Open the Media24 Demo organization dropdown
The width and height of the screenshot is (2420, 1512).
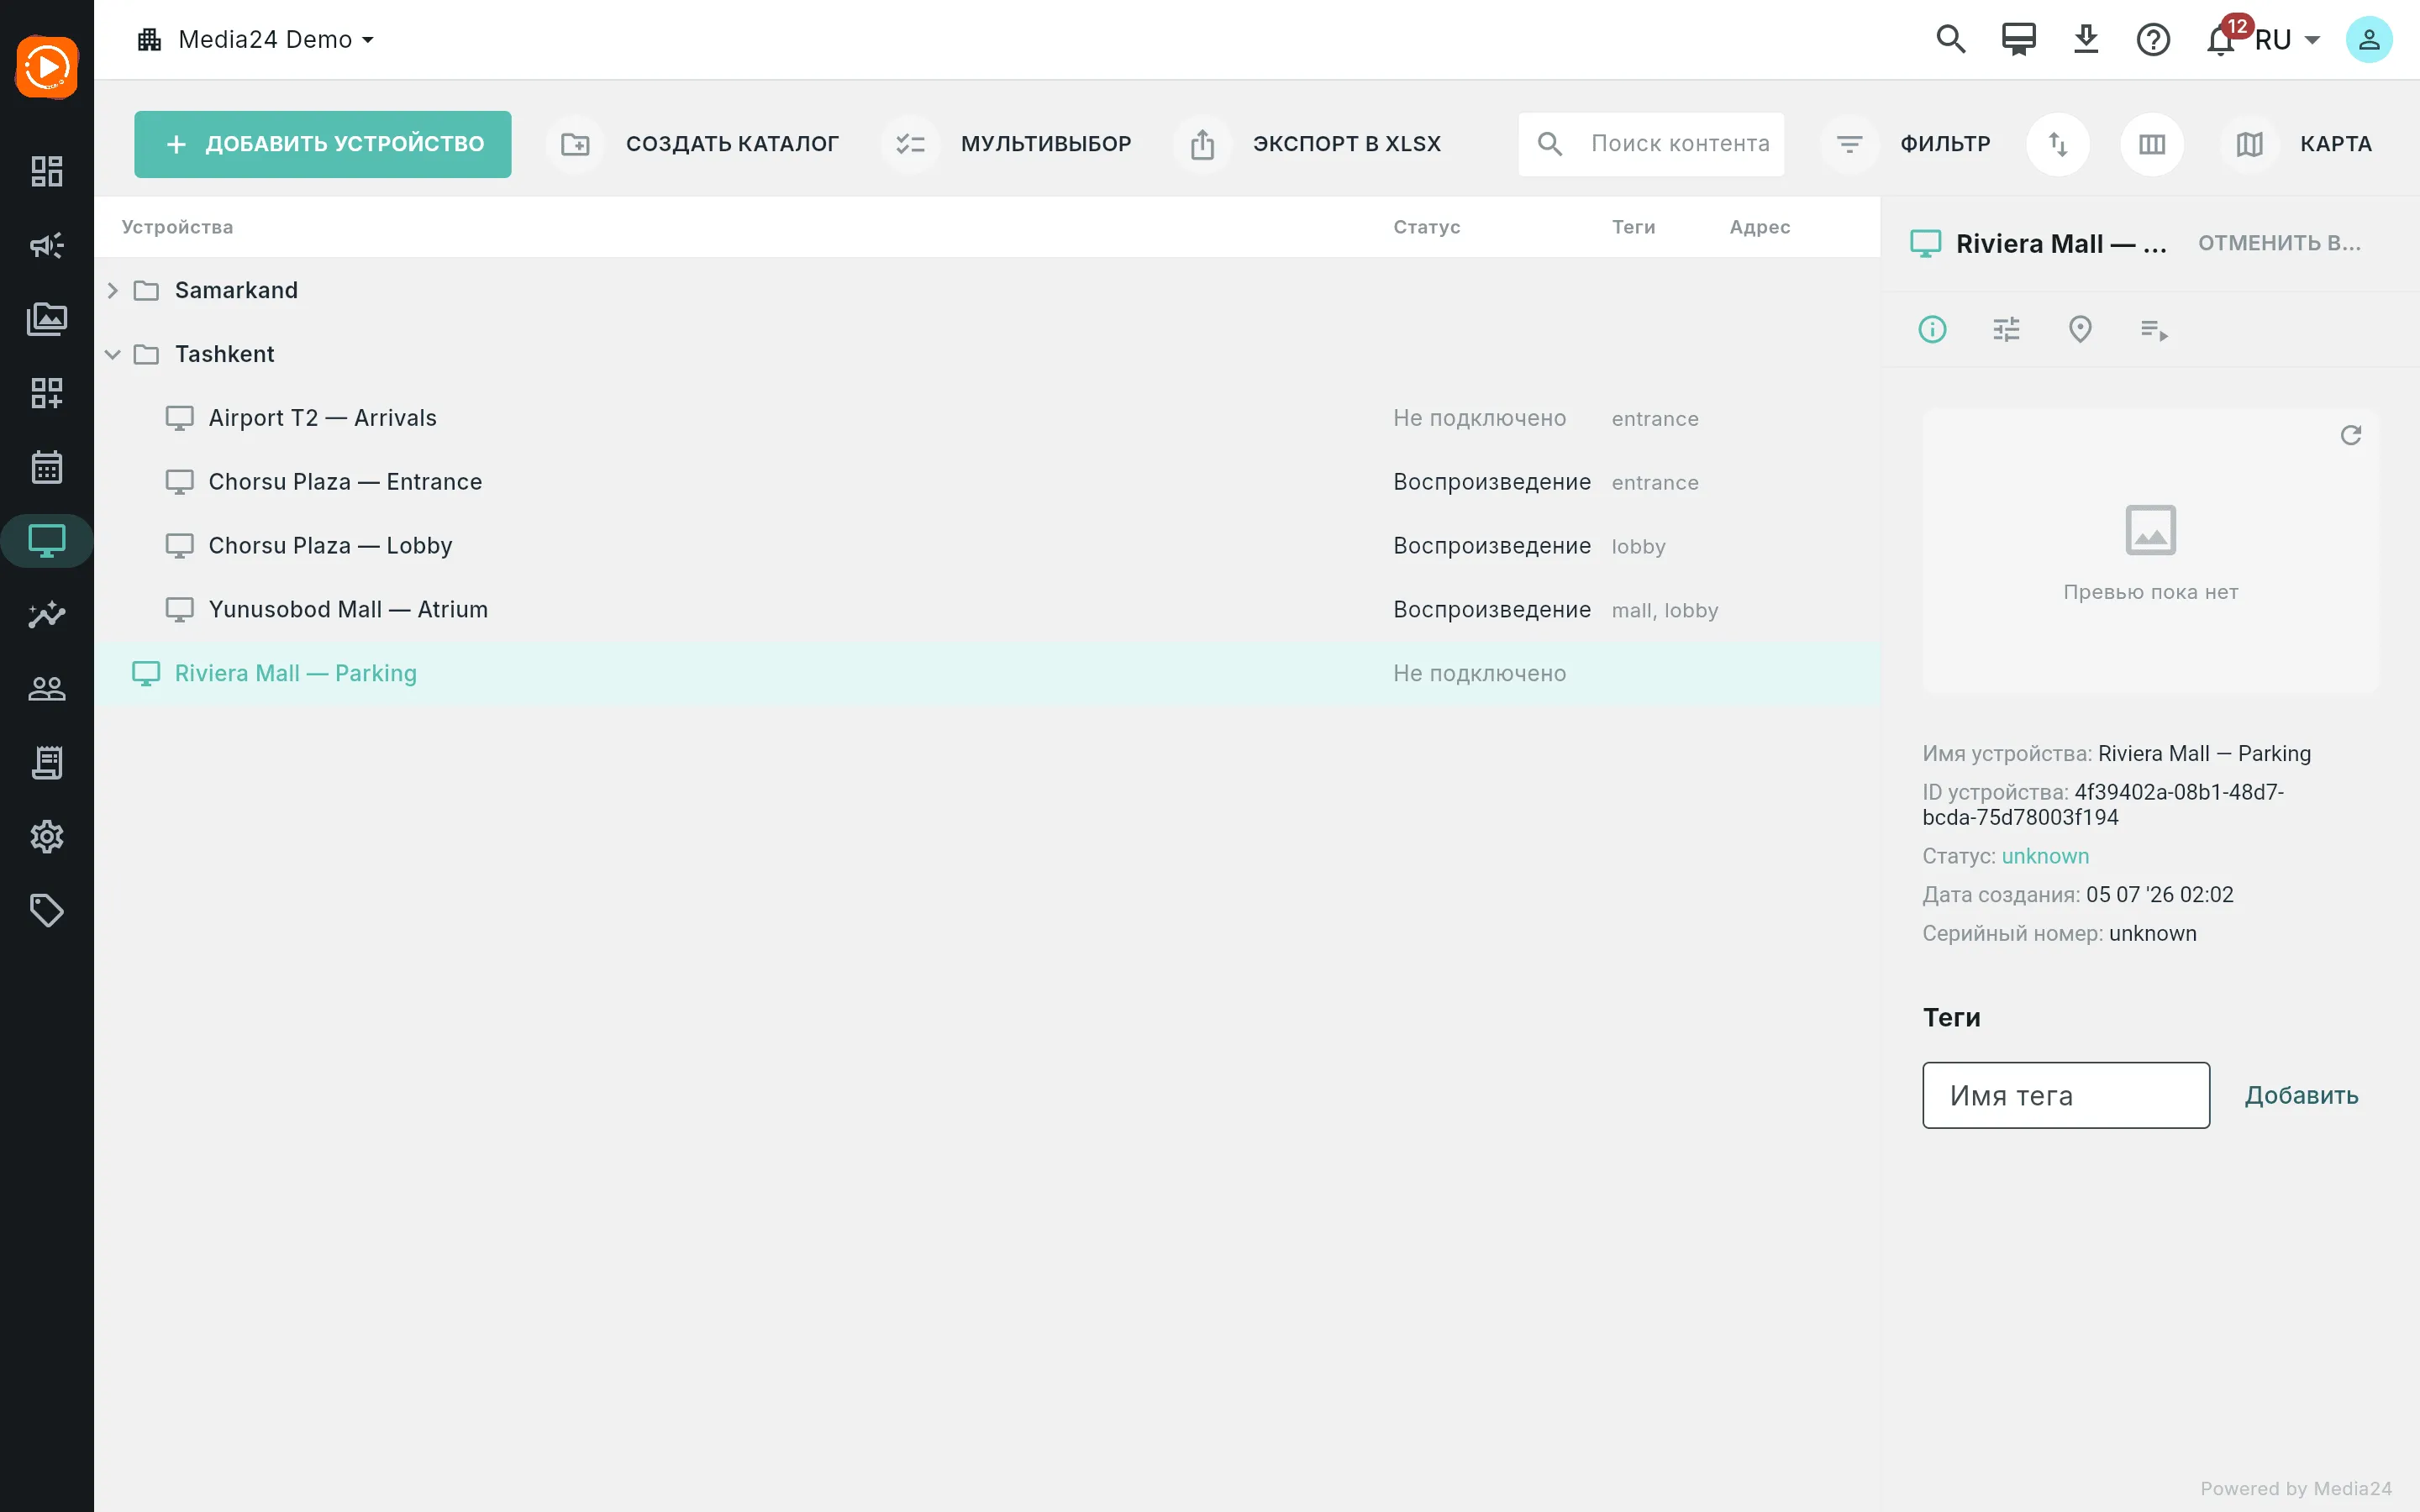coord(256,40)
